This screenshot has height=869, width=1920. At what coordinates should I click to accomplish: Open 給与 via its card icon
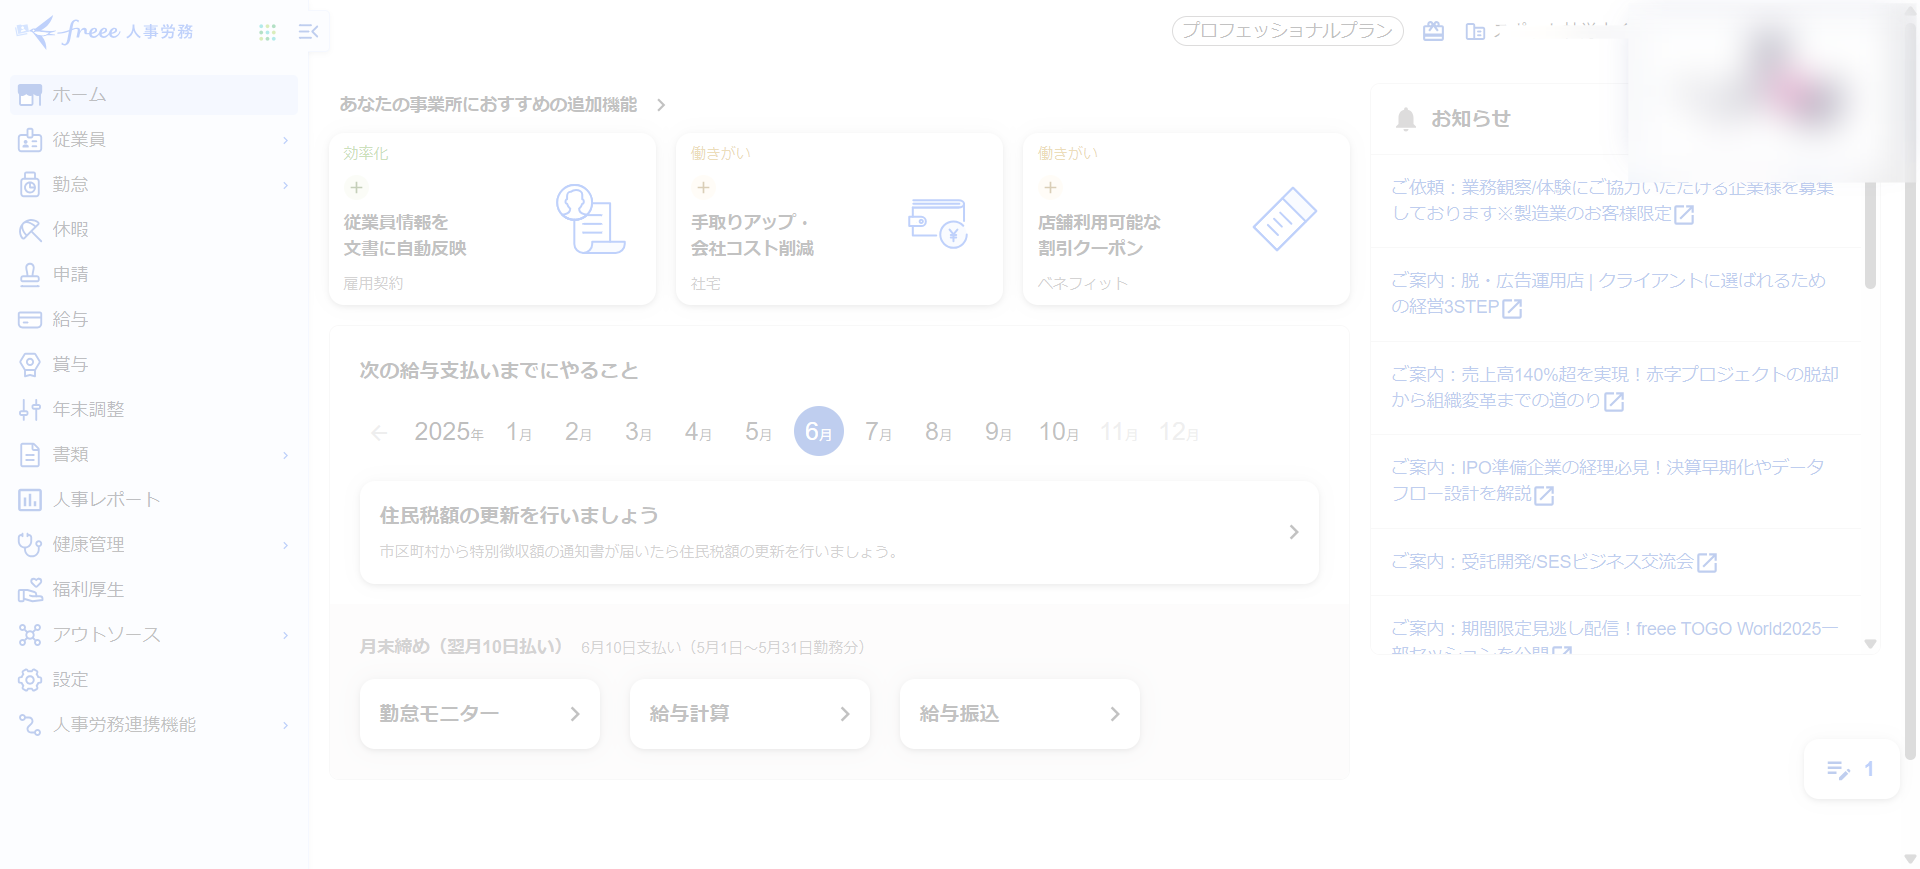[x=30, y=320]
